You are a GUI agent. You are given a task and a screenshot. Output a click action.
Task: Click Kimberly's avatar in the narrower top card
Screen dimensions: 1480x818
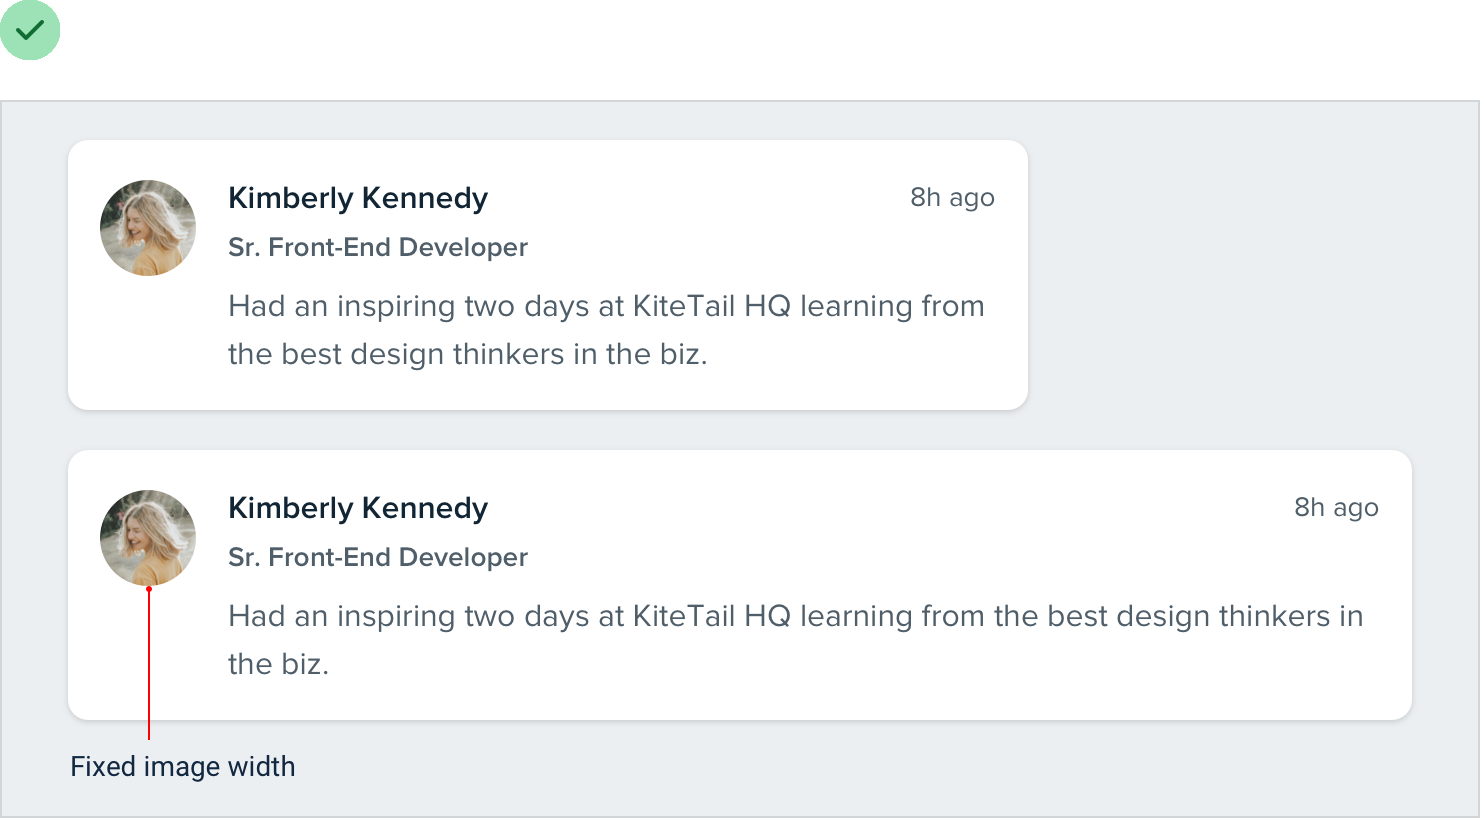148,228
